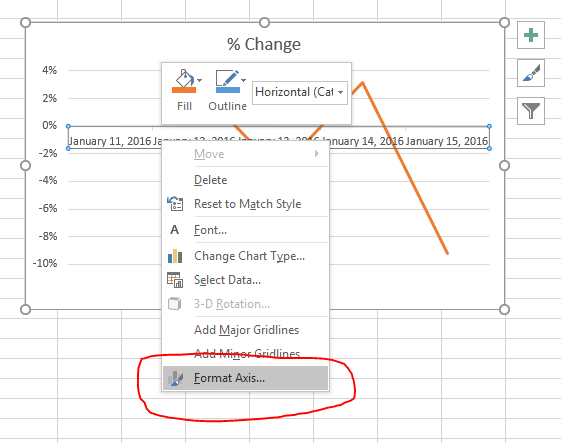The height and width of the screenshot is (443, 561).
Task: Click the January 15, 2016 axis label
Action: pyautogui.click(x=447, y=141)
